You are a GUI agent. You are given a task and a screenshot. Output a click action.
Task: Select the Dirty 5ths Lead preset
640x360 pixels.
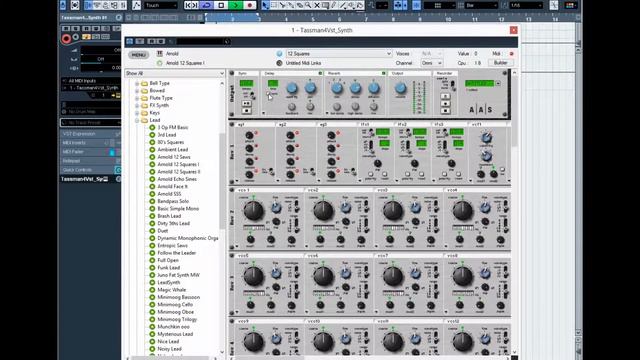[x=173, y=223]
